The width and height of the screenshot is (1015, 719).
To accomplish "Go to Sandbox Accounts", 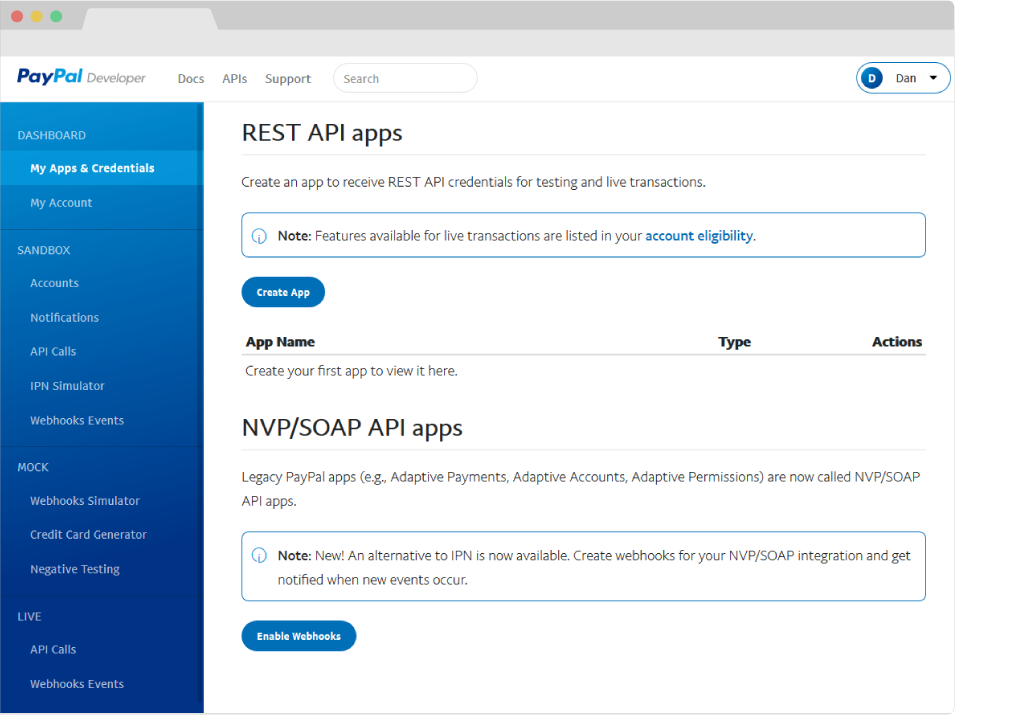I will pyautogui.click(x=54, y=283).
